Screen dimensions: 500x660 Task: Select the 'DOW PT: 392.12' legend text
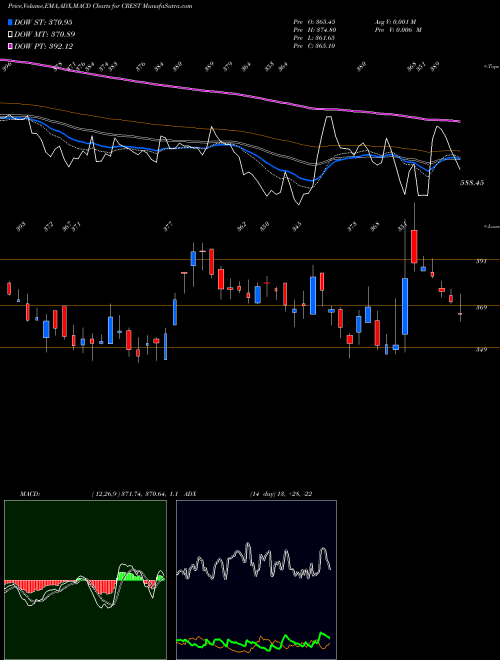pyautogui.click(x=43, y=46)
